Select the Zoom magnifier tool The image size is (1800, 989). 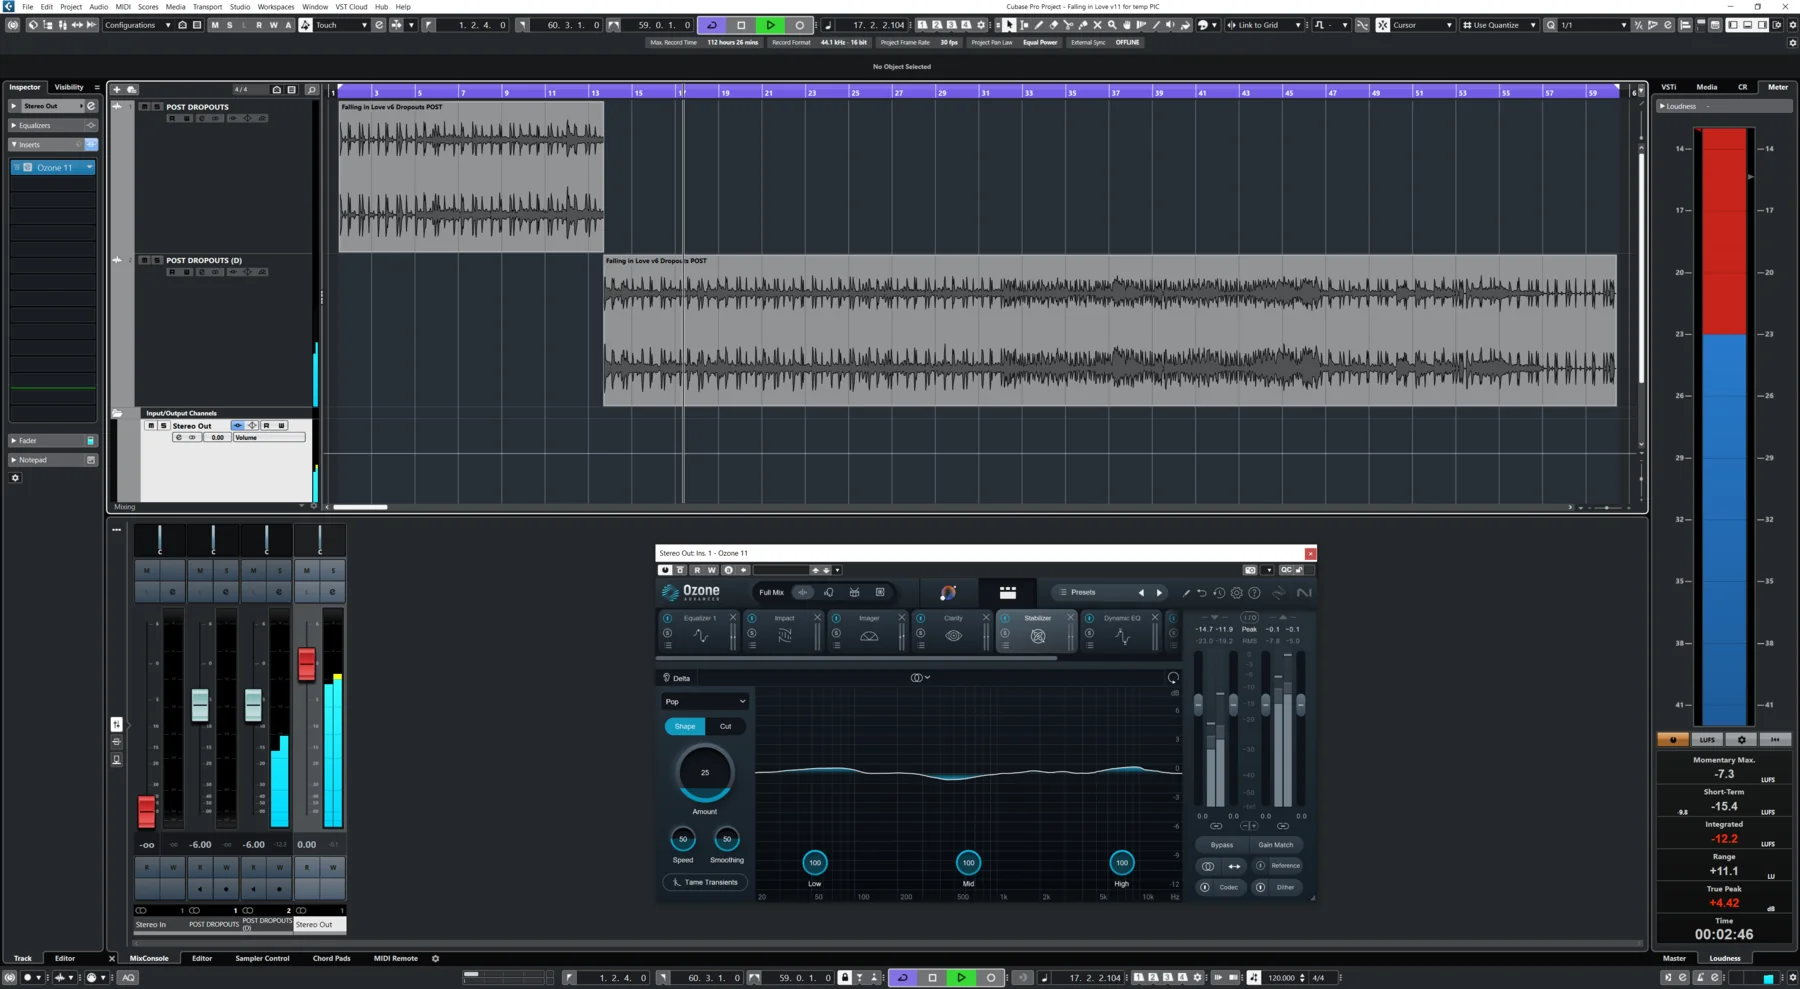click(1112, 25)
